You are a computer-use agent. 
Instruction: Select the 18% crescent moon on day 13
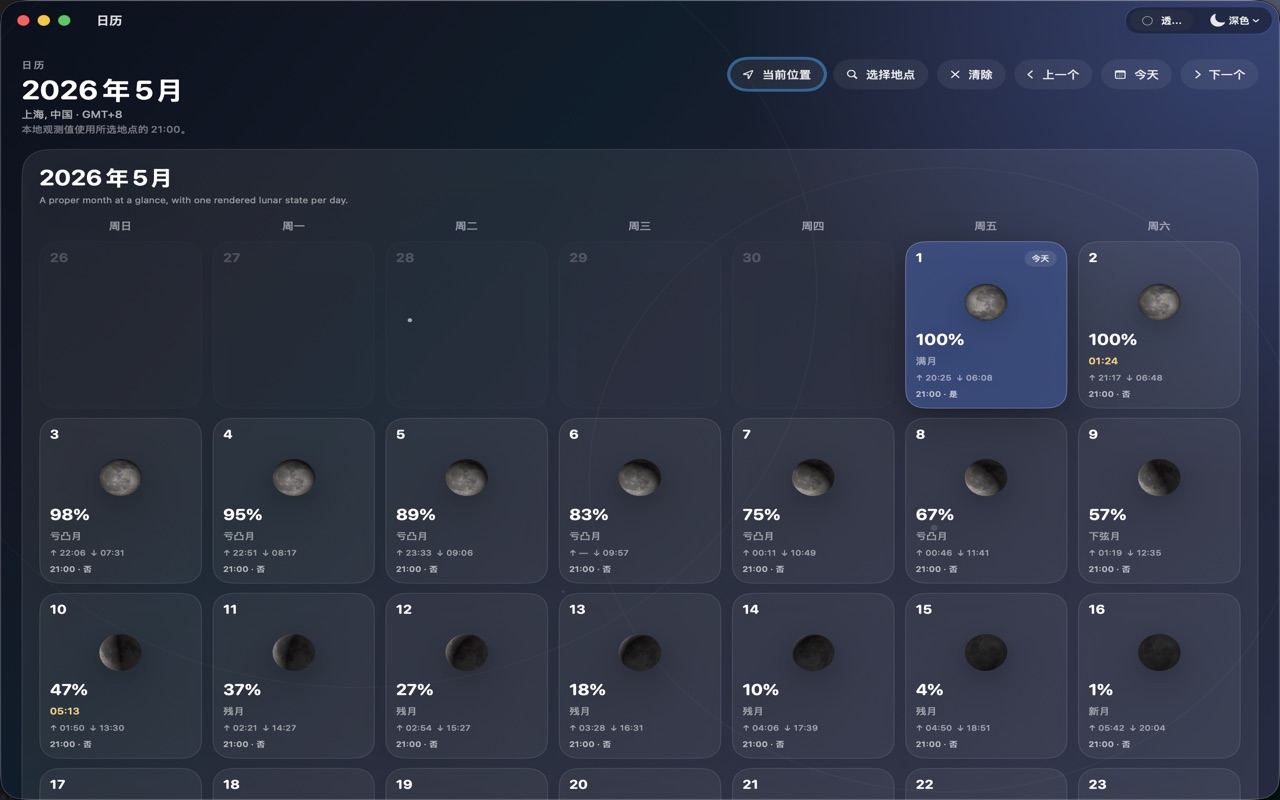point(639,652)
